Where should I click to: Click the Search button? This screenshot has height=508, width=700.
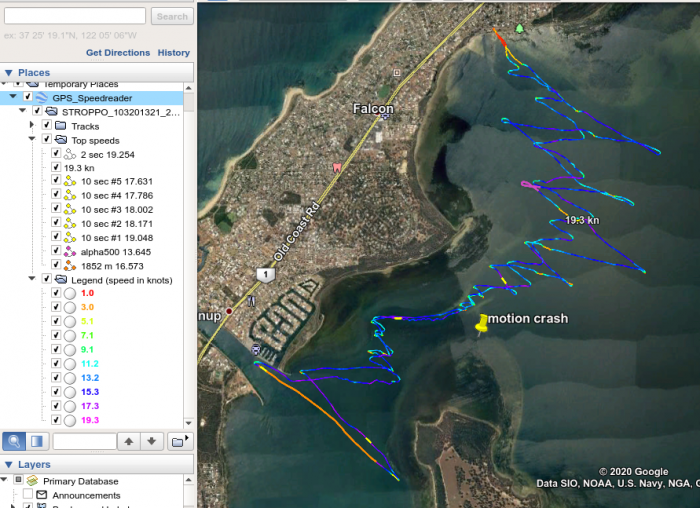[x=171, y=16]
